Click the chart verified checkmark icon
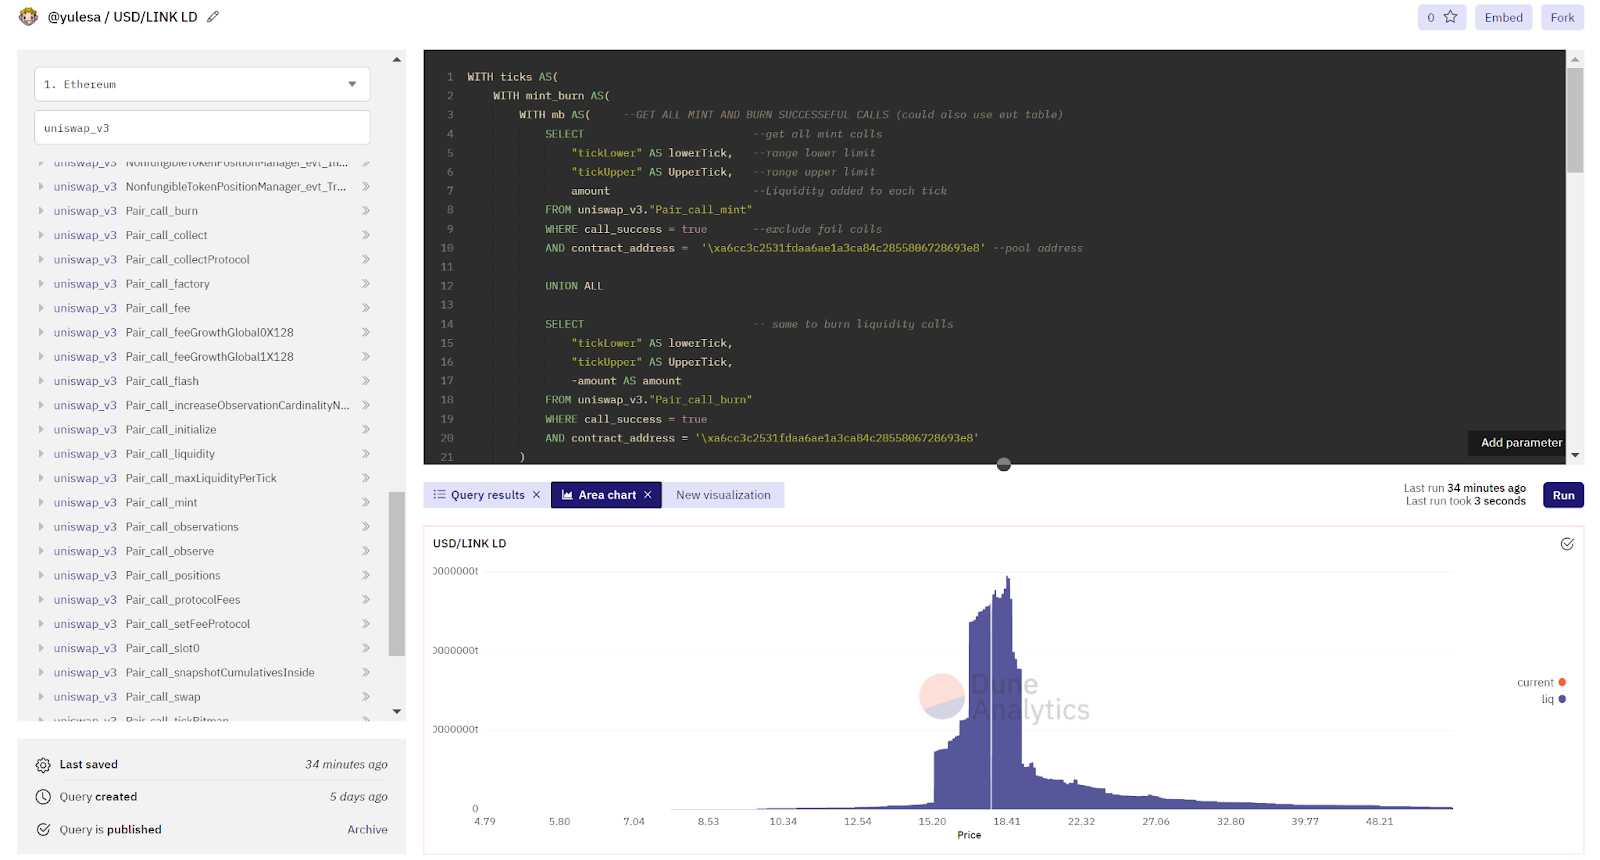The width and height of the screenshot is (1600, 860). tap(1567, 544)
